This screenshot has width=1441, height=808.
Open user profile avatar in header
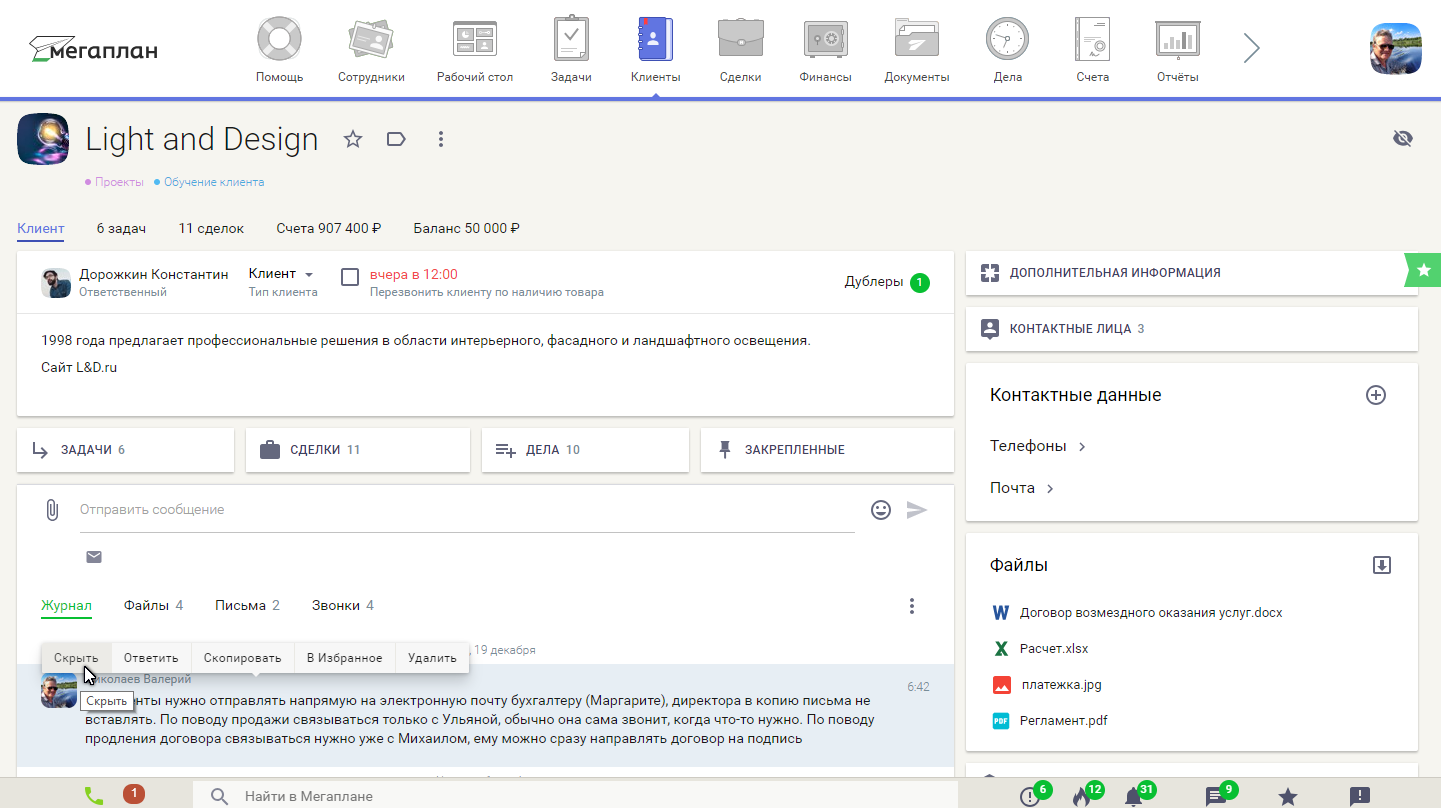(1395, 48)
